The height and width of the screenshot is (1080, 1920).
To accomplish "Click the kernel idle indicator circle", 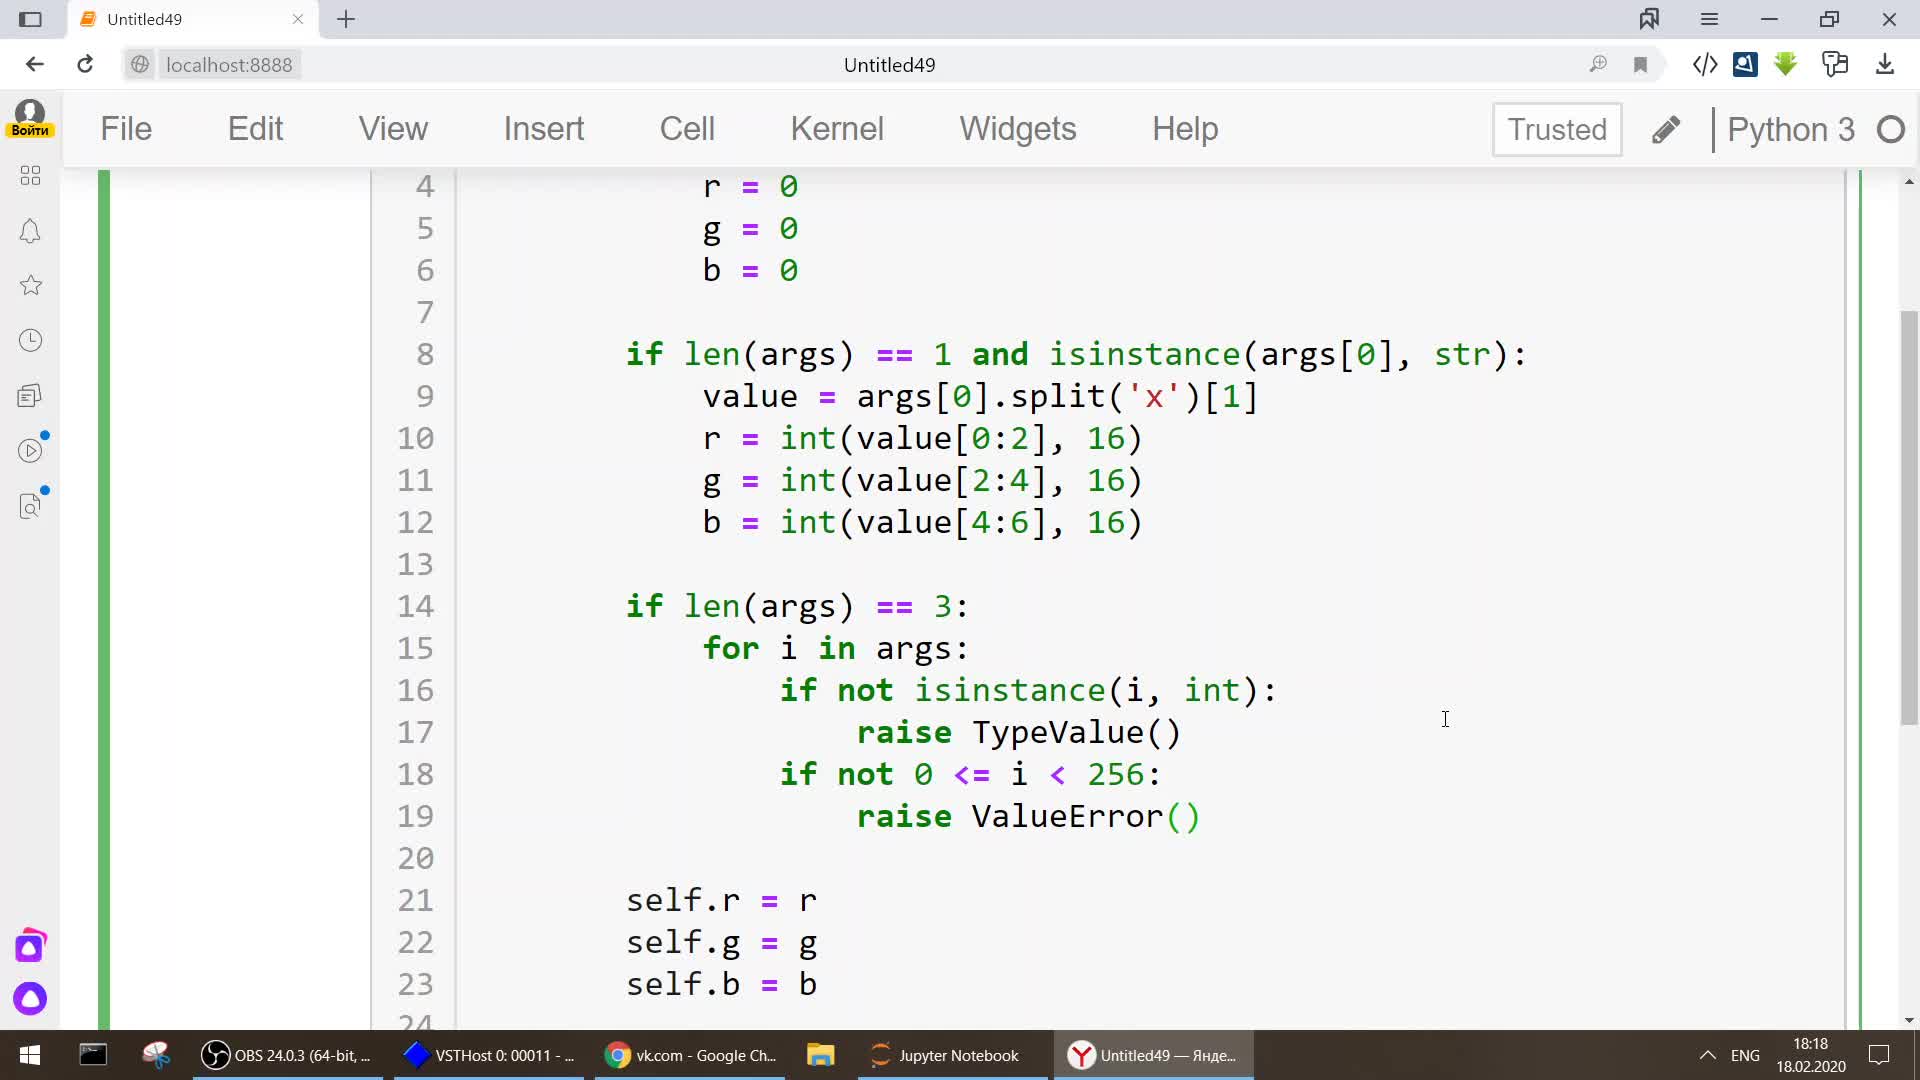I will click(1891, 130).
